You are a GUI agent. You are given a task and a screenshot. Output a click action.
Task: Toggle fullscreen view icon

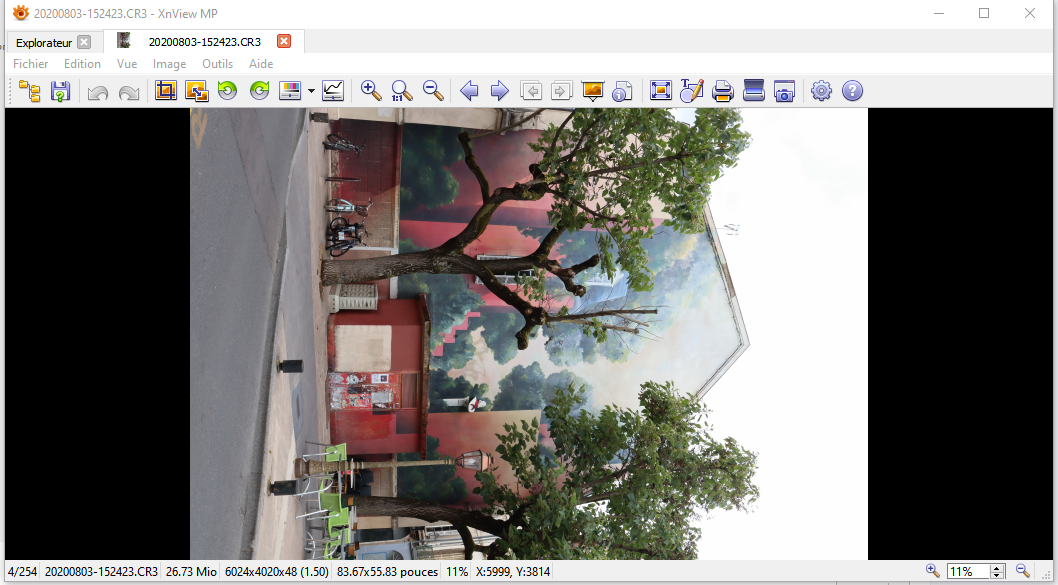tap(661, 90)
